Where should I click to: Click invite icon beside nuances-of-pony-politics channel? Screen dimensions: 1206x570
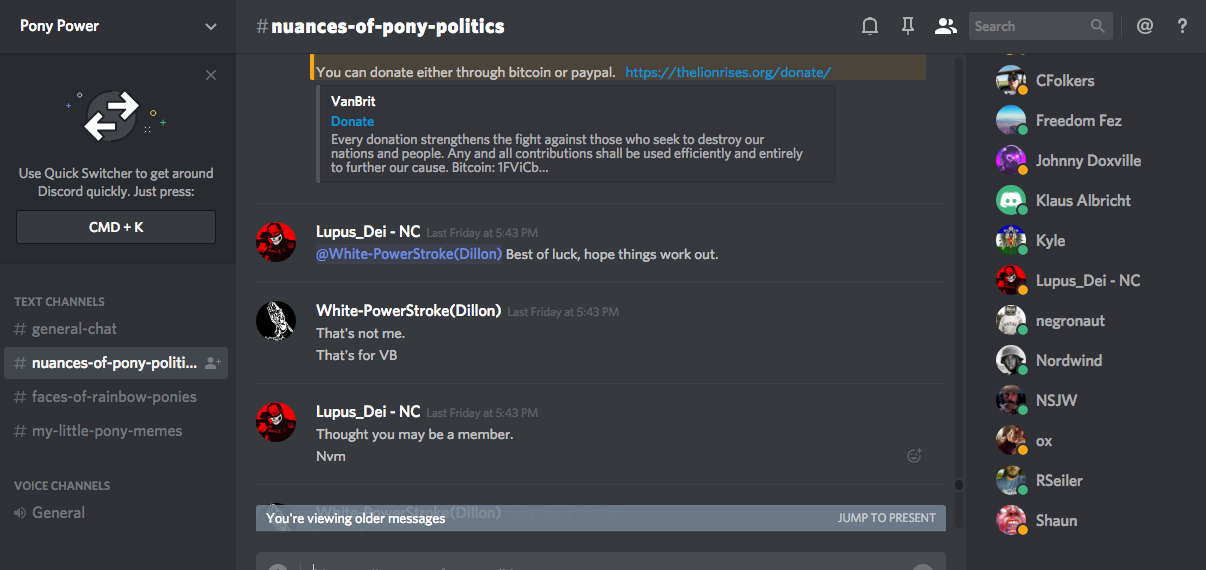(x=212, y=364)
